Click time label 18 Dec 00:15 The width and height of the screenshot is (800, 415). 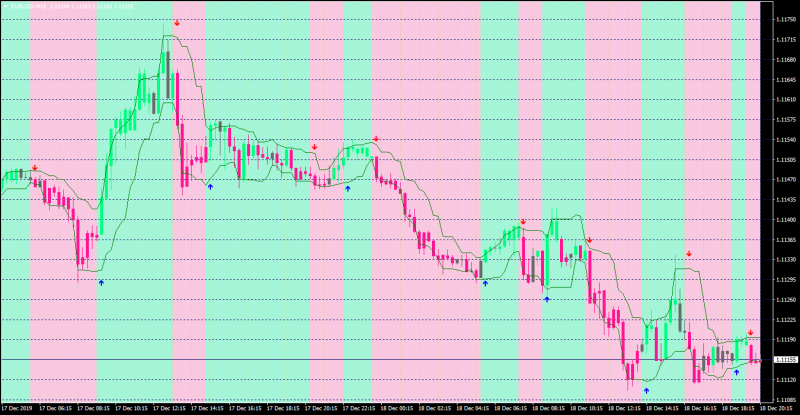pyautogui.click(x=397, y=408)
